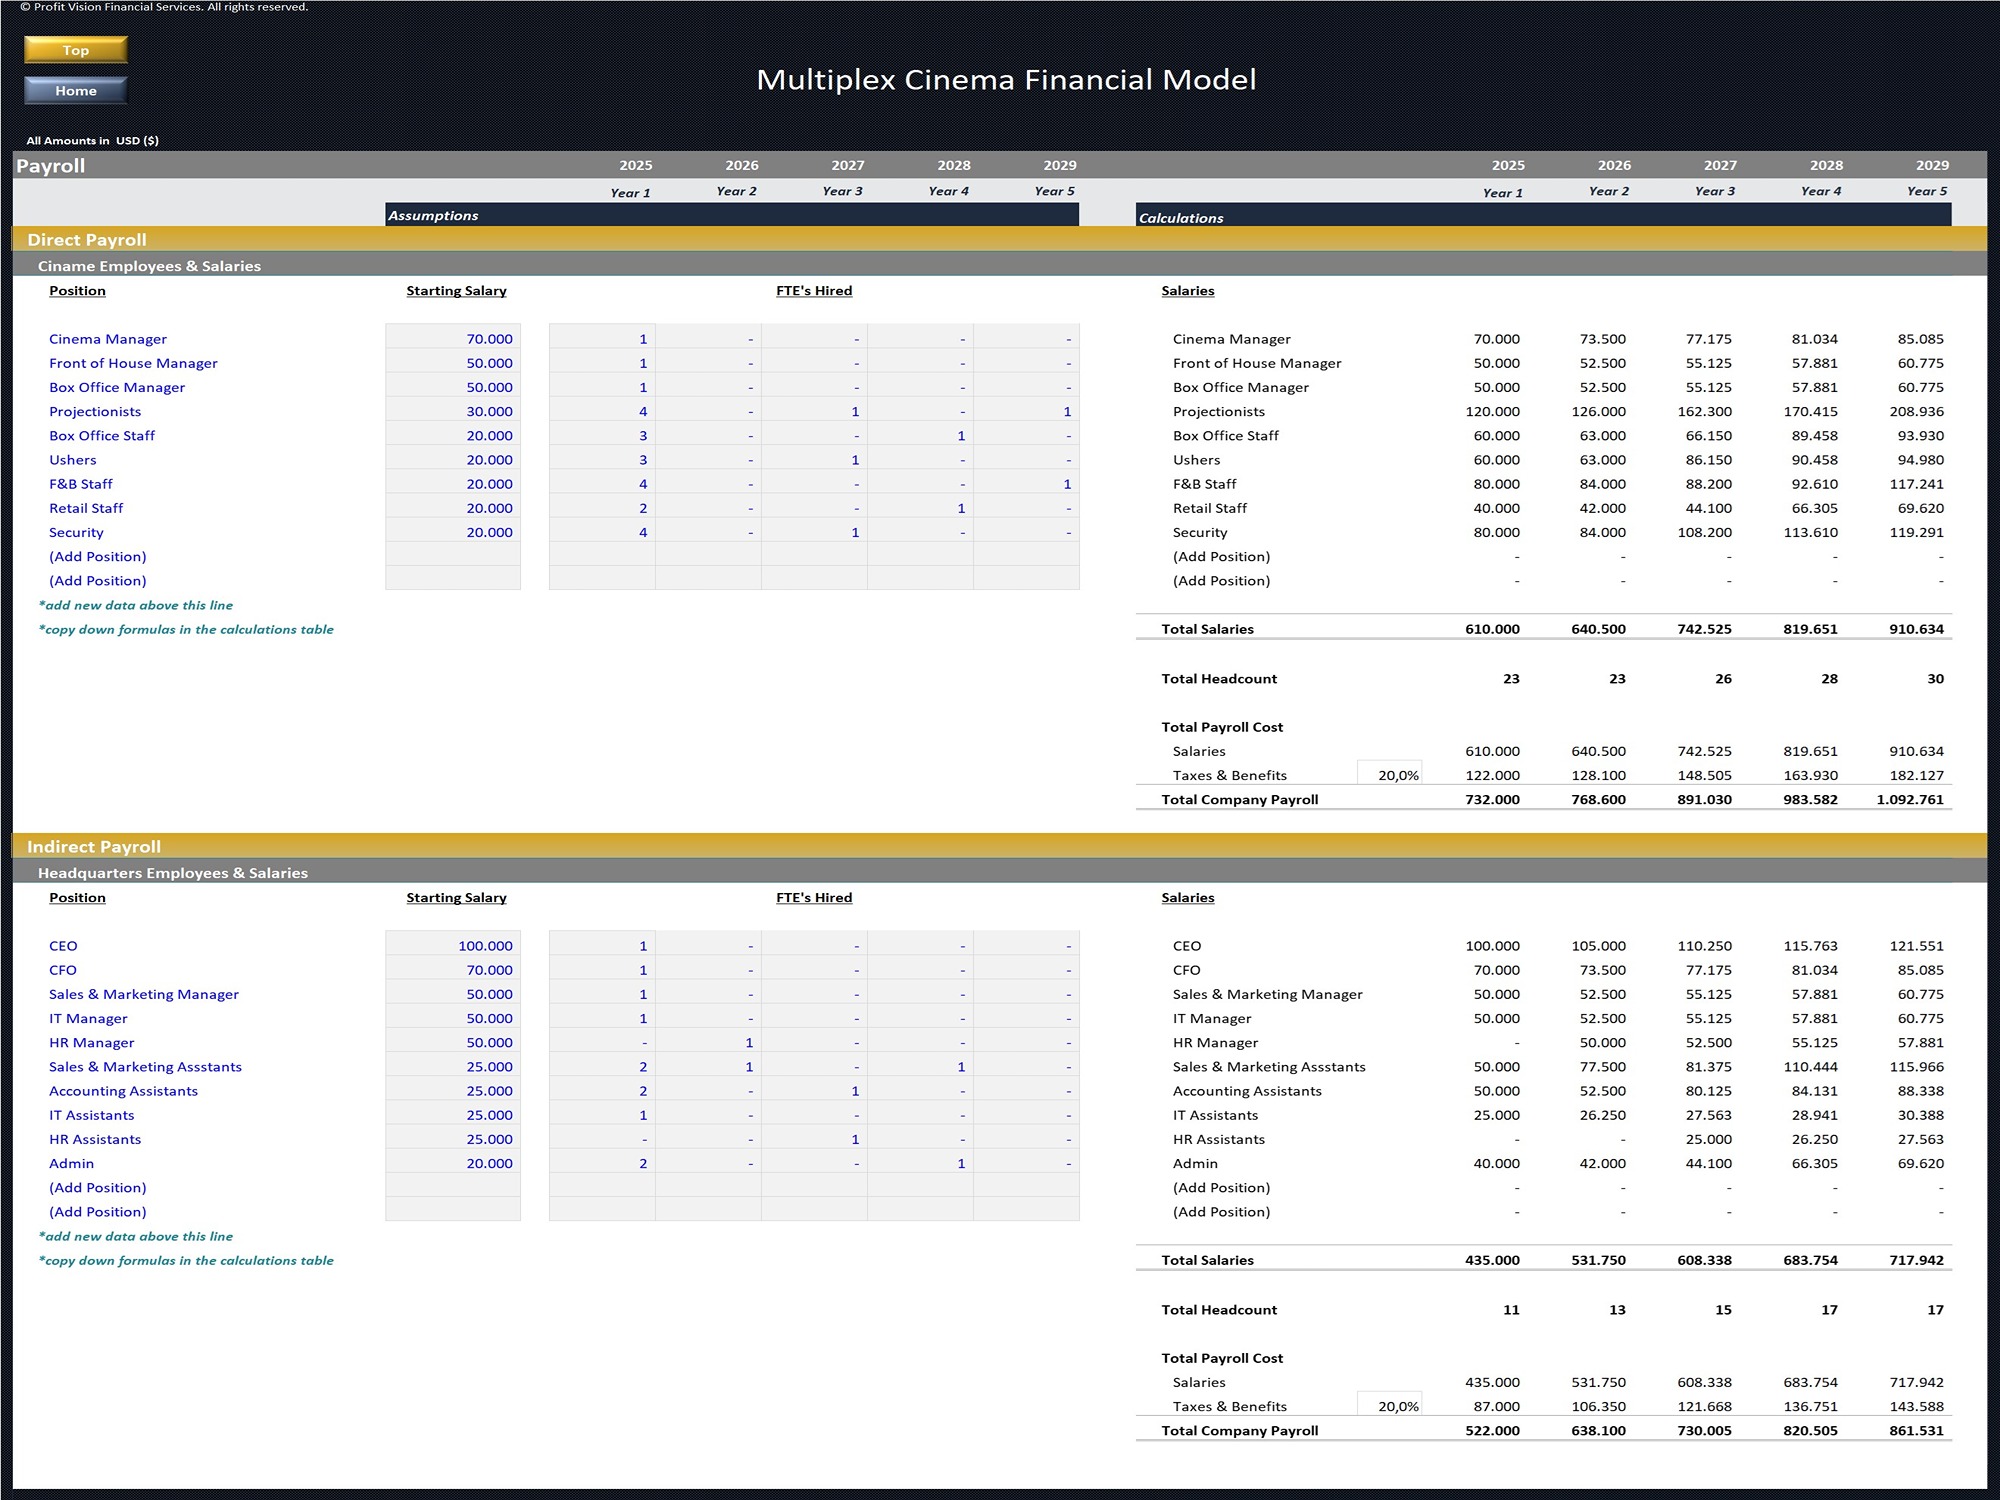Select Ciname Employees & Salaries subheader

149,266
